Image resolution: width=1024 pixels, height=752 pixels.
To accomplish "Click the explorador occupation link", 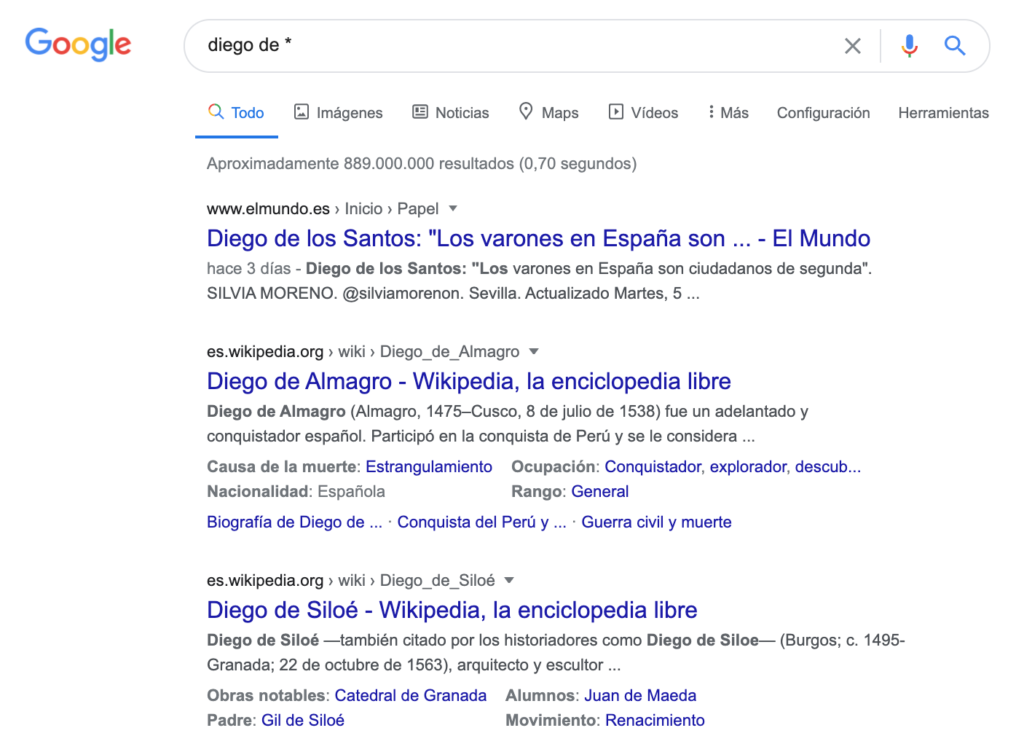I will click(748, 467).
